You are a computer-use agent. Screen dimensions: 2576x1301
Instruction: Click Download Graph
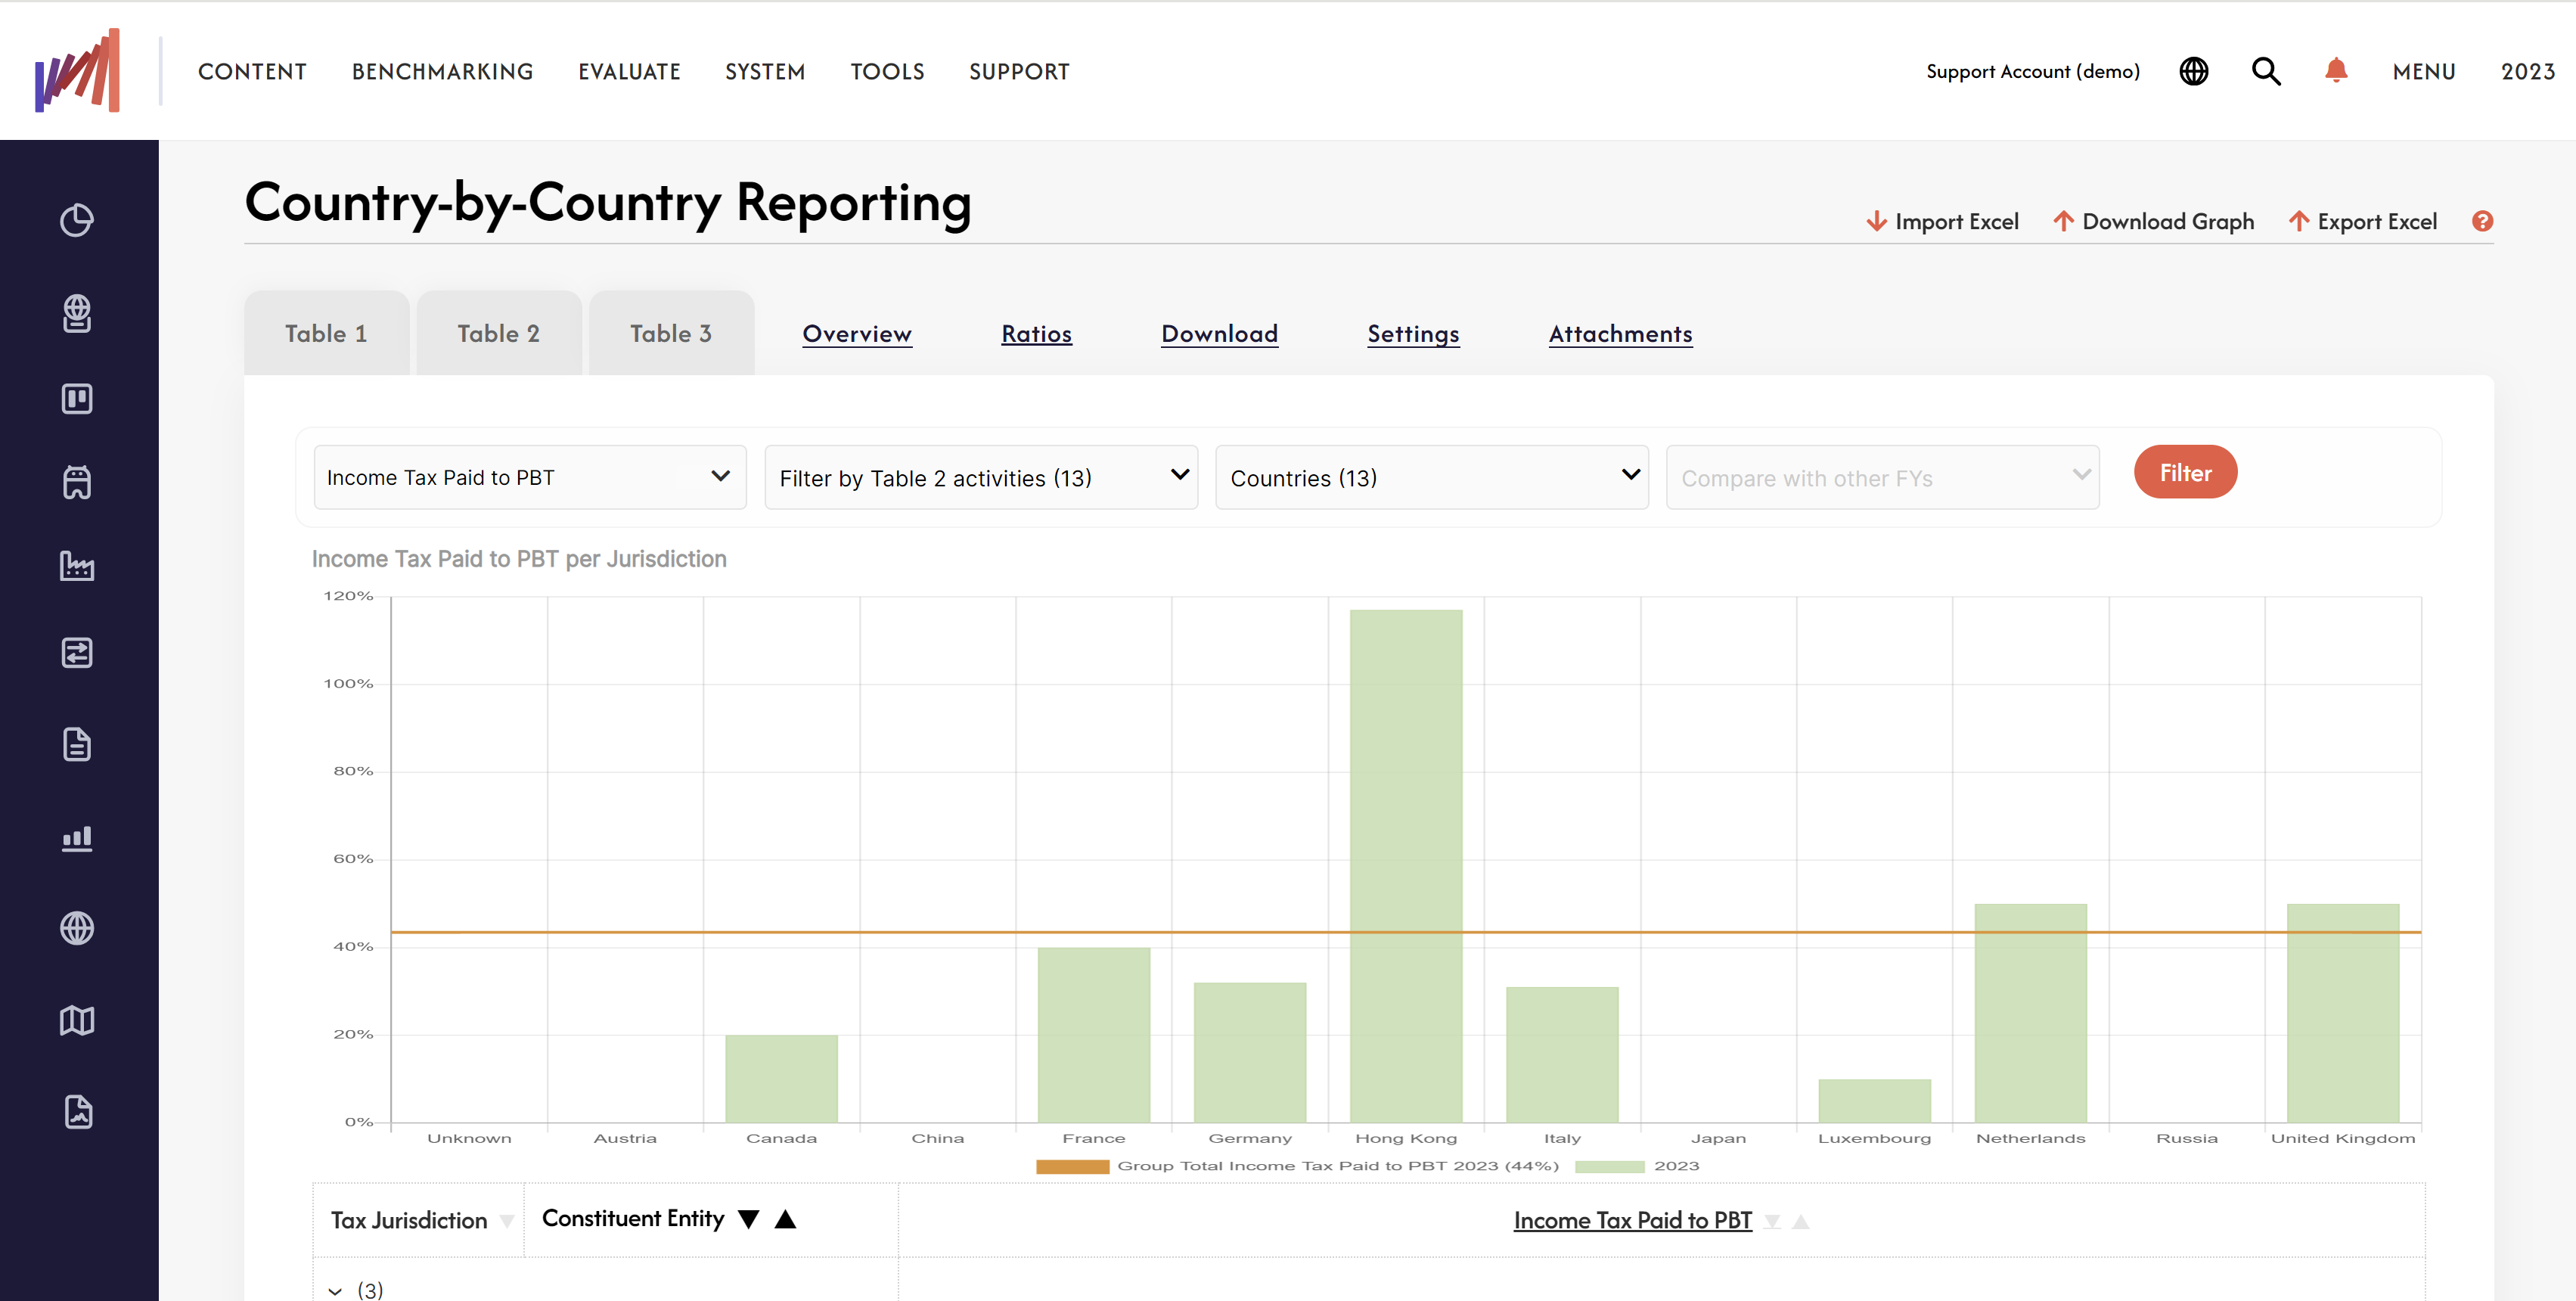click(x=2153, y=221)
